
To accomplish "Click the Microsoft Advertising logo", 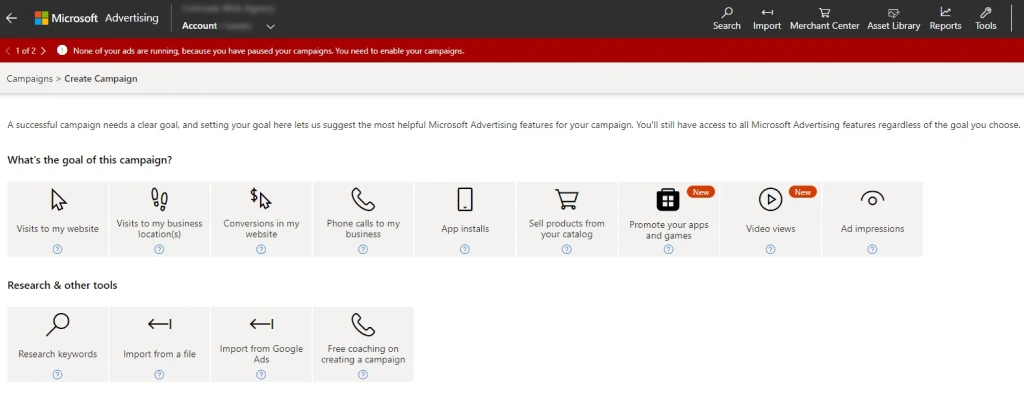I will point(97,18).
